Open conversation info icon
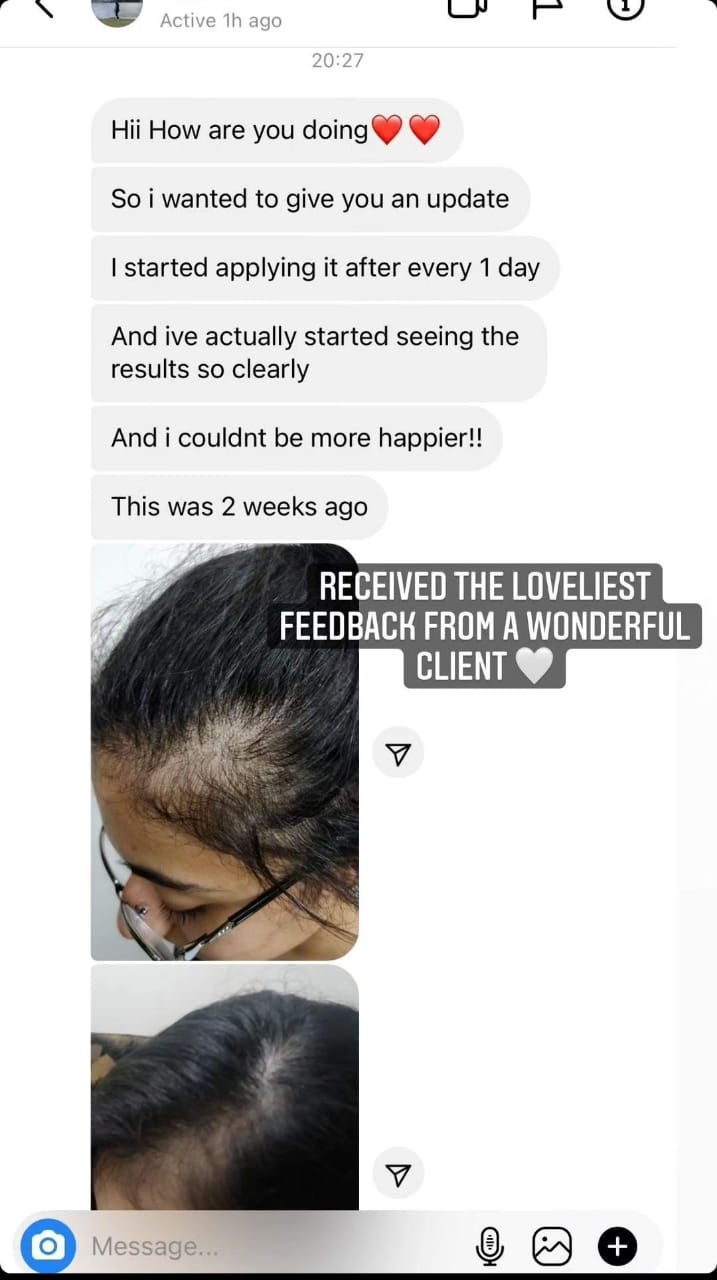Image resolution: width=717 pixels, height=1280 pixels. point(626,8)
